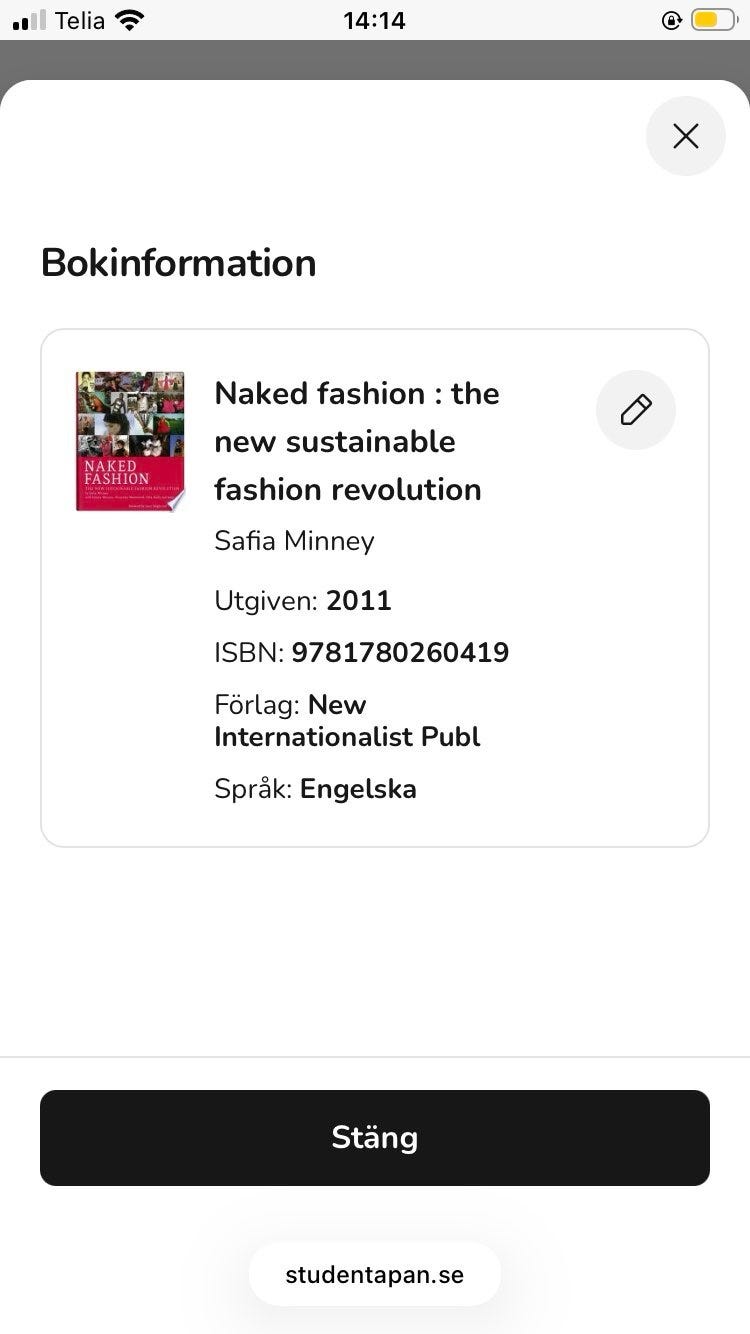Tap the Utgiven label text

(266, 601)
